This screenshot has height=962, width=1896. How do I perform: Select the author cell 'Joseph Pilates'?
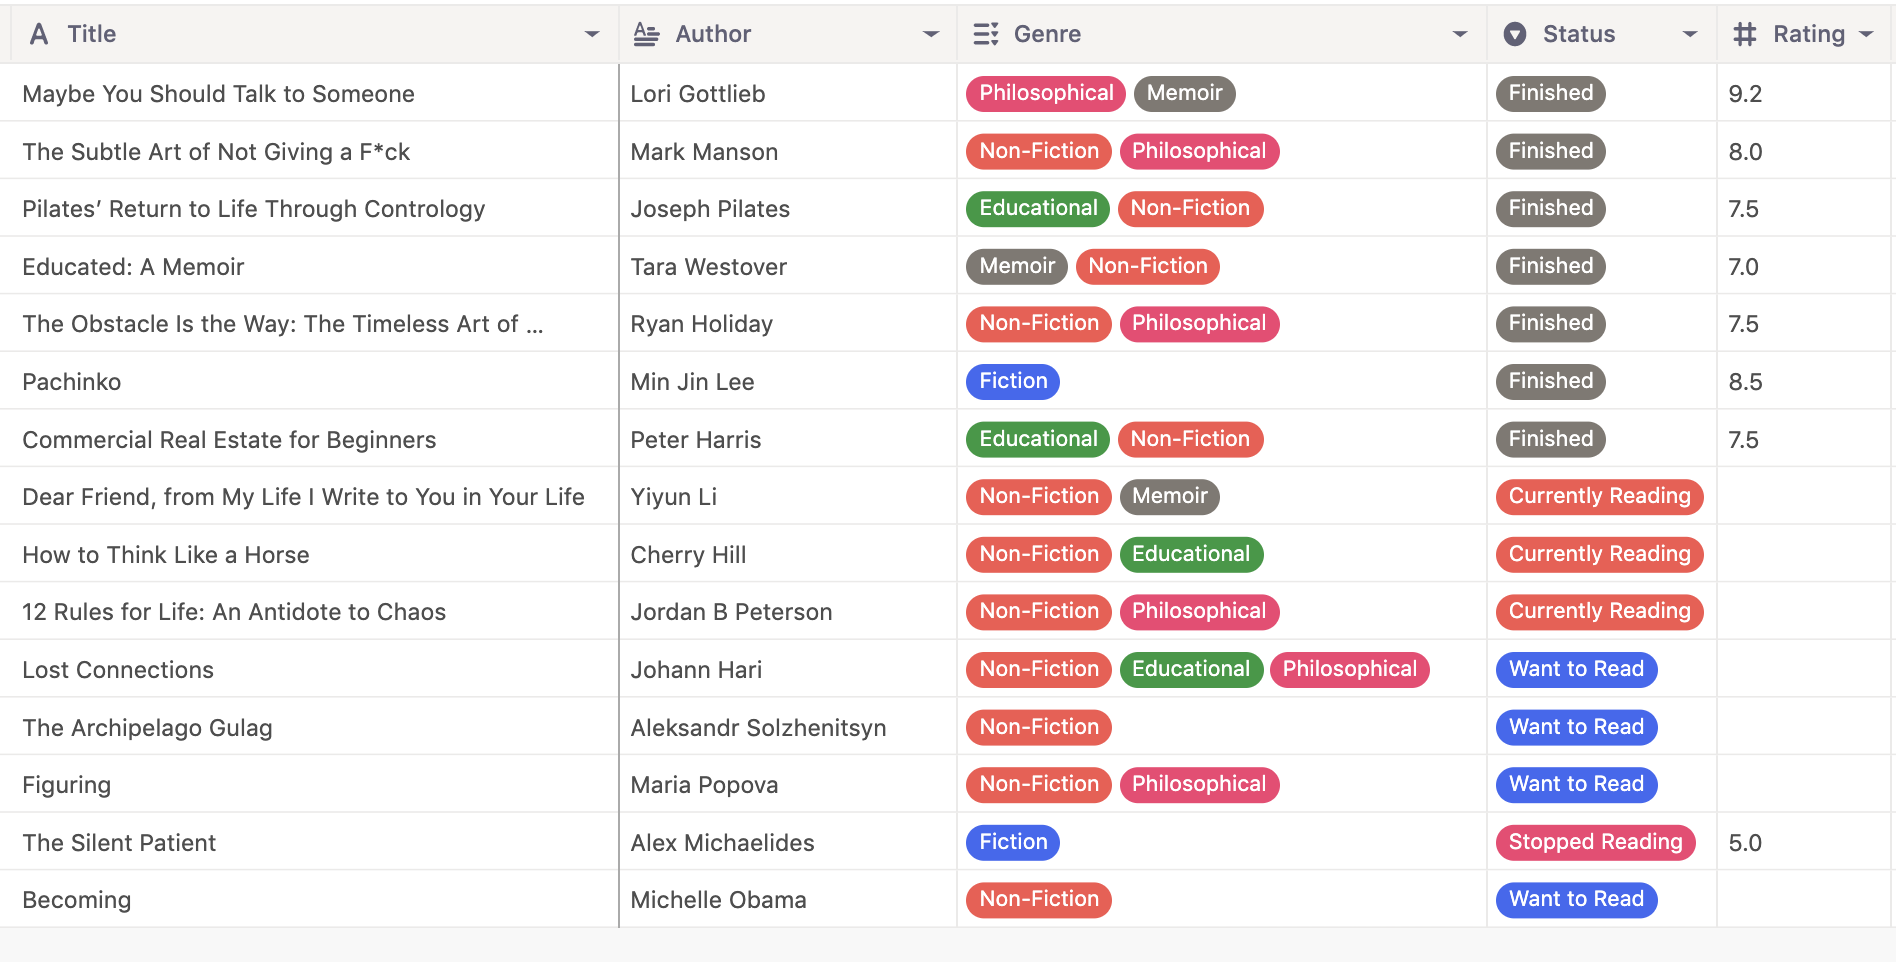point(788,209)
